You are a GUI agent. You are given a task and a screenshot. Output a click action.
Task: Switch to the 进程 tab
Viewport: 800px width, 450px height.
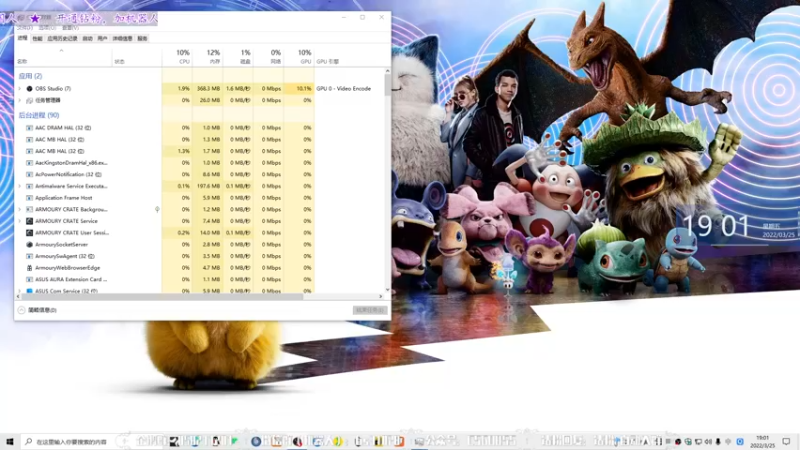[22, 38]
